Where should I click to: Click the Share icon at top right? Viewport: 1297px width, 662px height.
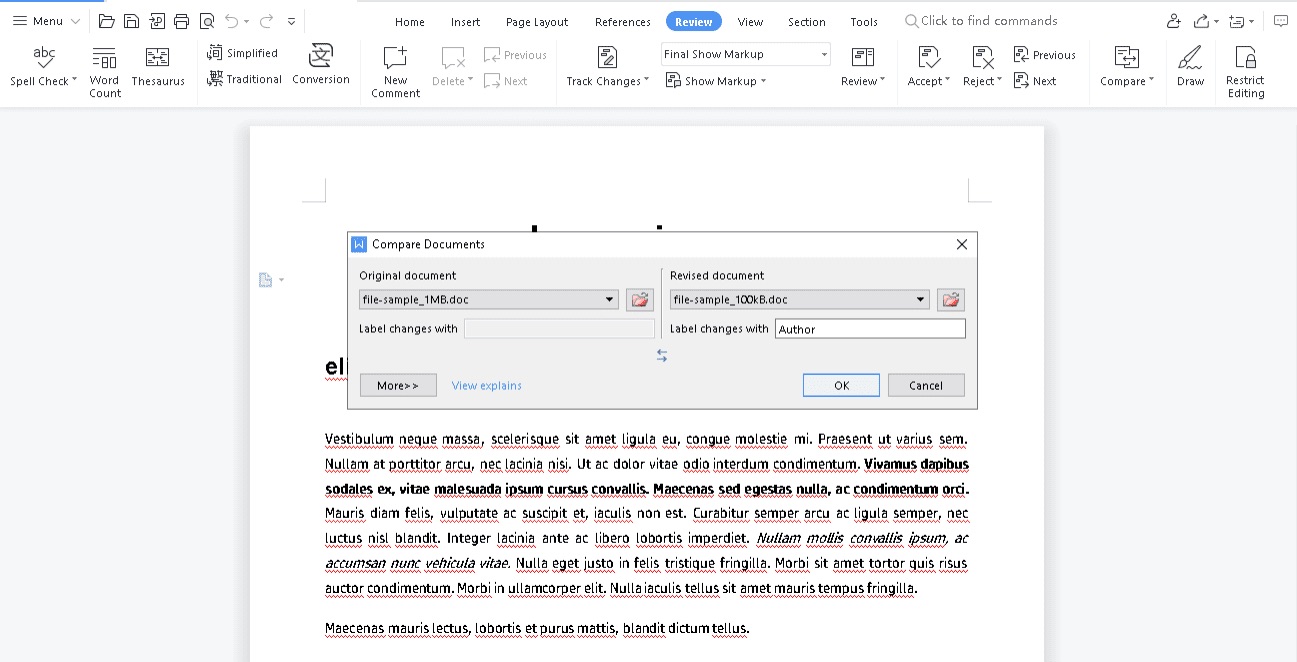[1204, 21]
